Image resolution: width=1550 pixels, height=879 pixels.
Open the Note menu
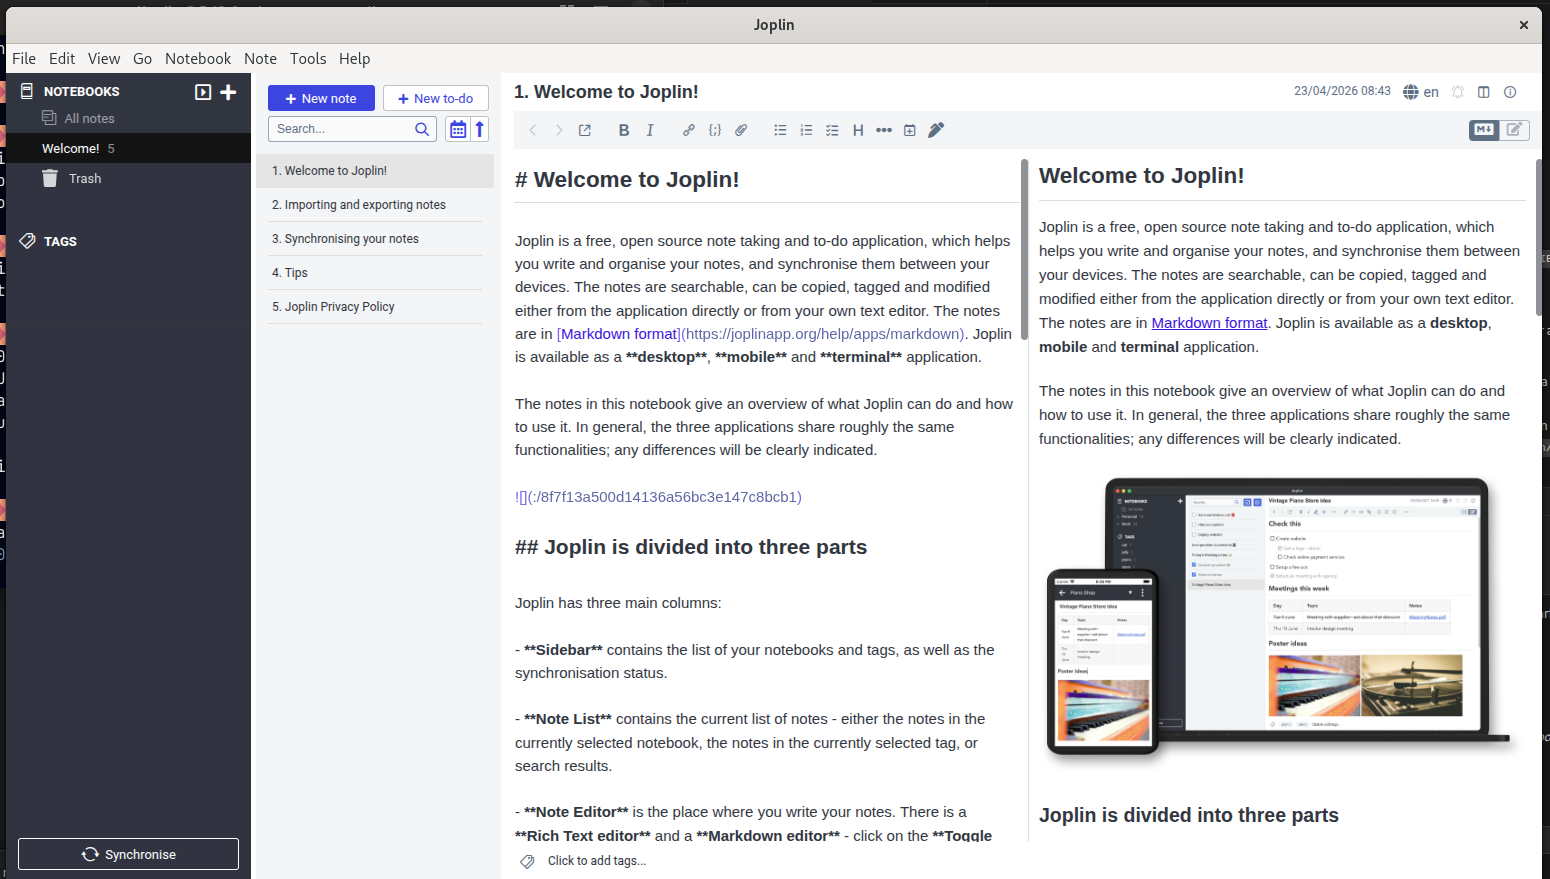[261, 59]
